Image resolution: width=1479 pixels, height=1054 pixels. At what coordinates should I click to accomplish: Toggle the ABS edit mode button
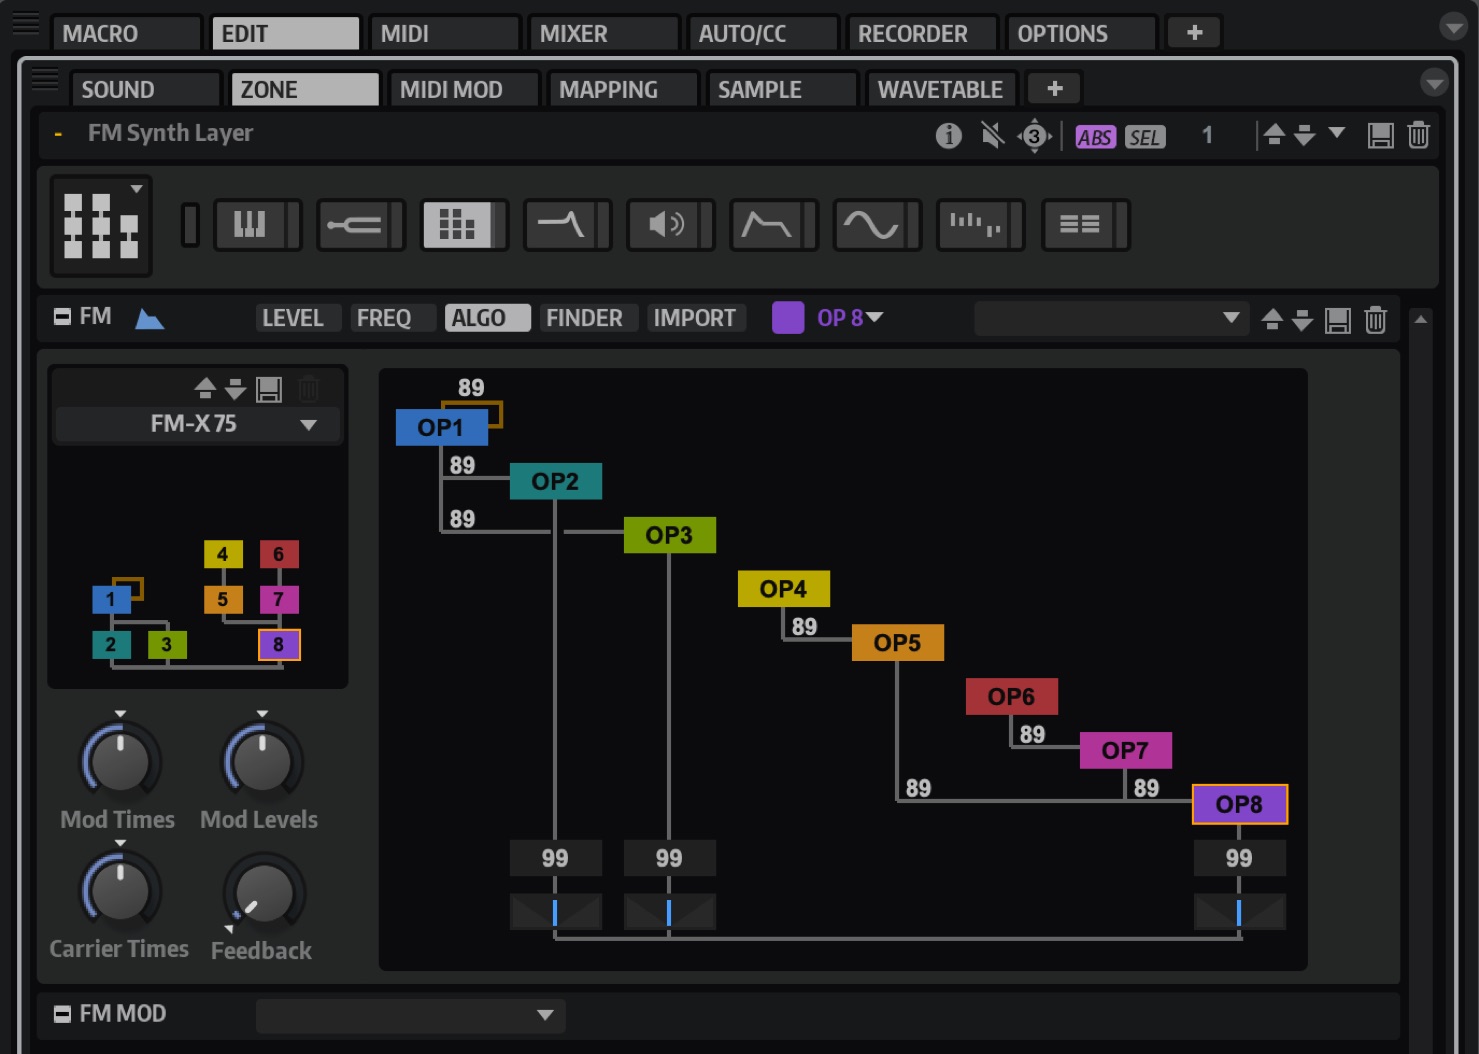click(1095, 137)
